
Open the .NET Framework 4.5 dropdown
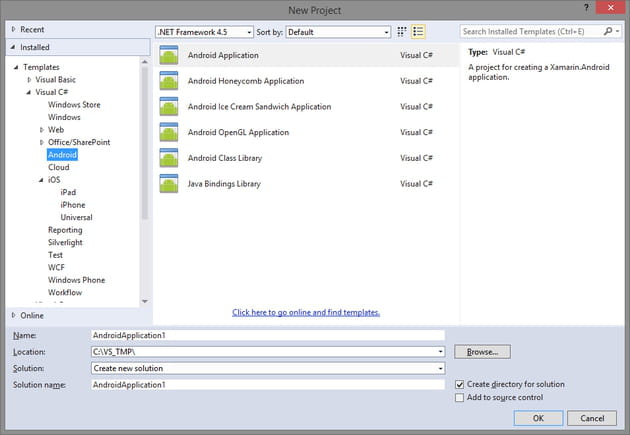tap(204, 32)
